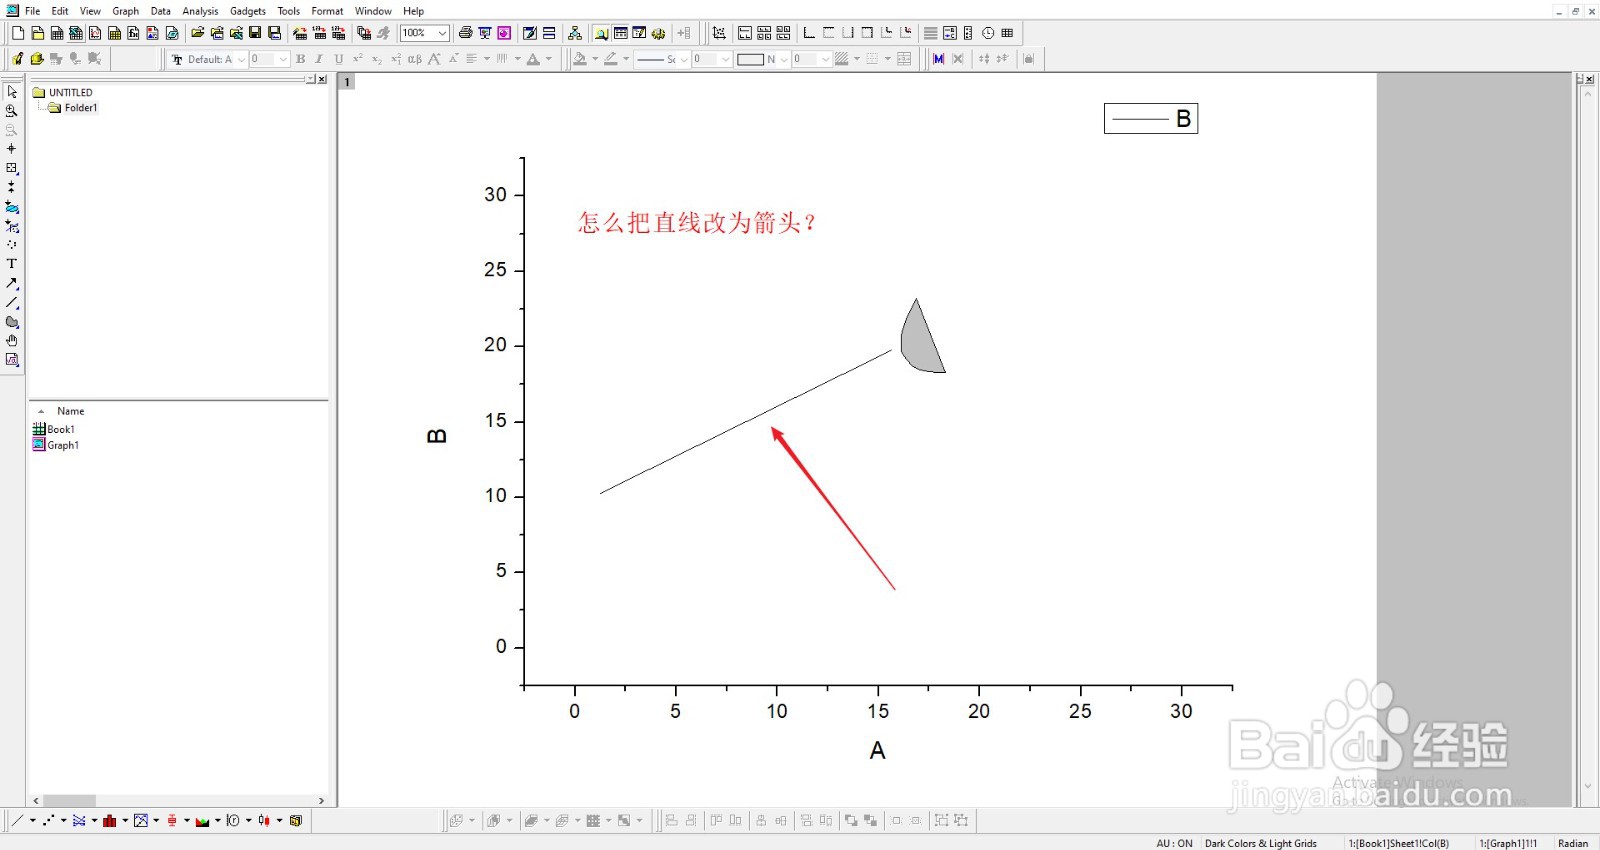Click the Rescale axes icon
1600x850 pixels.
pos(719,33)
